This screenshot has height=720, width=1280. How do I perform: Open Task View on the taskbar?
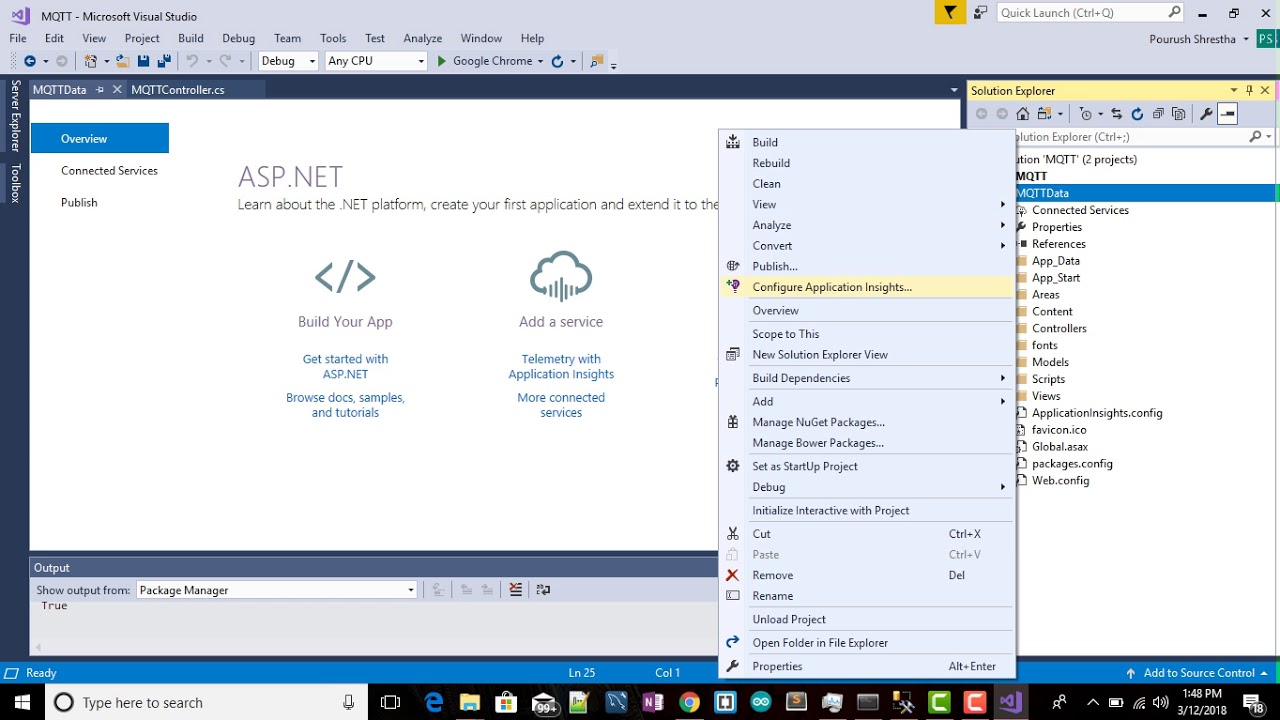pyautogui.click(x=390, y=702)
